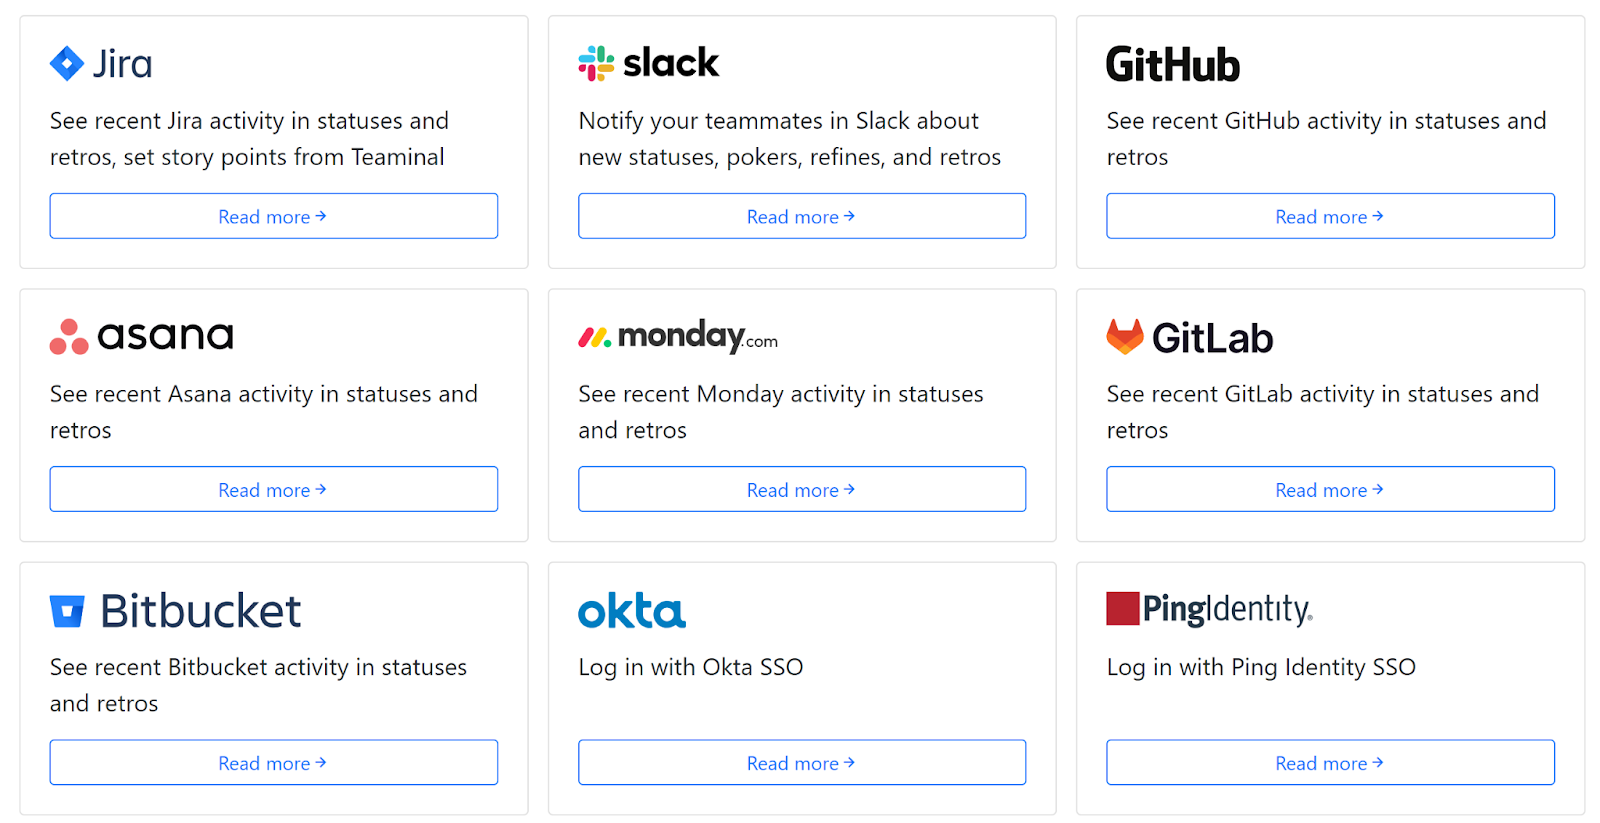Viewport: 1600px width, 823px height.
Task: Open Read more for Okta SSO
Action: coord(801,762)
